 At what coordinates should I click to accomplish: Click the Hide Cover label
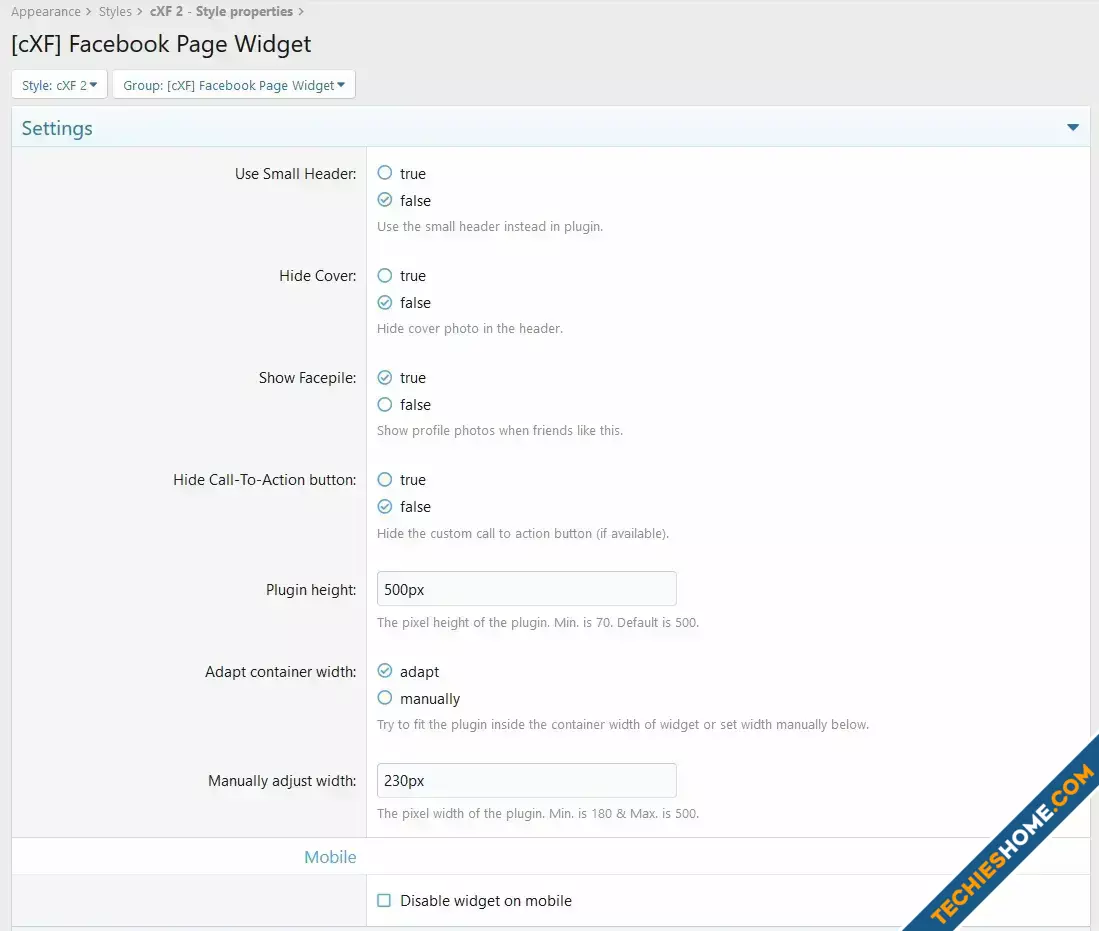318,276
